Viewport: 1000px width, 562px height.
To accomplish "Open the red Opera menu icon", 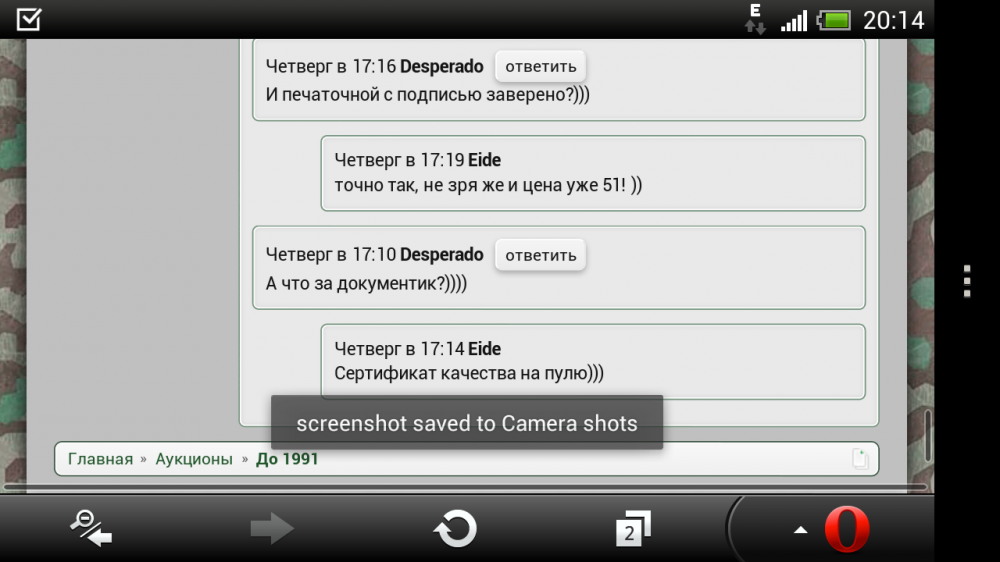I will pos(847,529).
